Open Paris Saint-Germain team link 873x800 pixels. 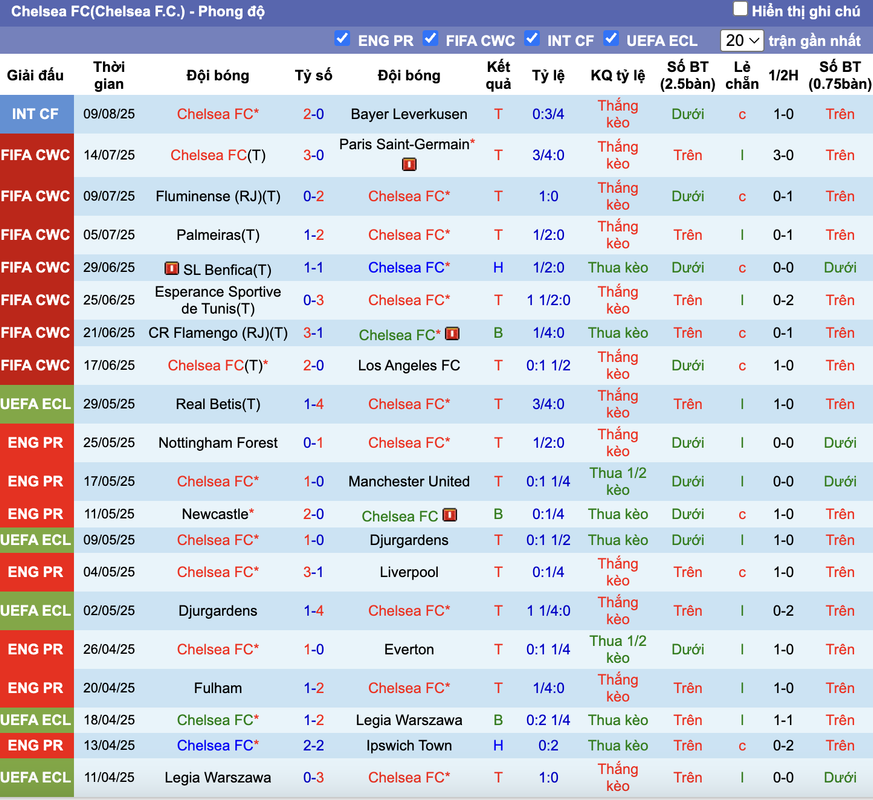click(404, 144)
